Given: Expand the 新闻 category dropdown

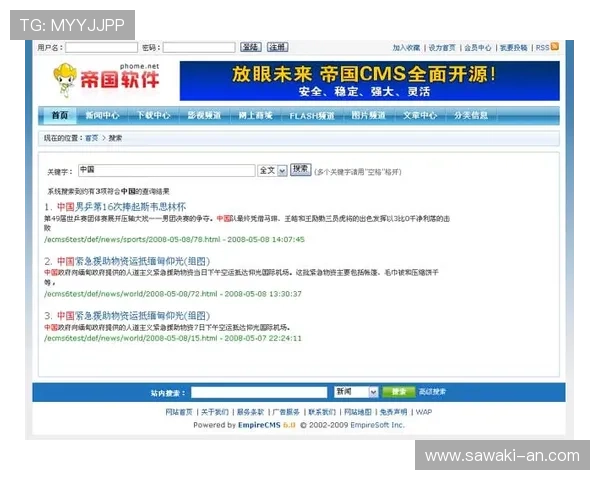Looking at the screenshot, I should (x=356, y=392).
